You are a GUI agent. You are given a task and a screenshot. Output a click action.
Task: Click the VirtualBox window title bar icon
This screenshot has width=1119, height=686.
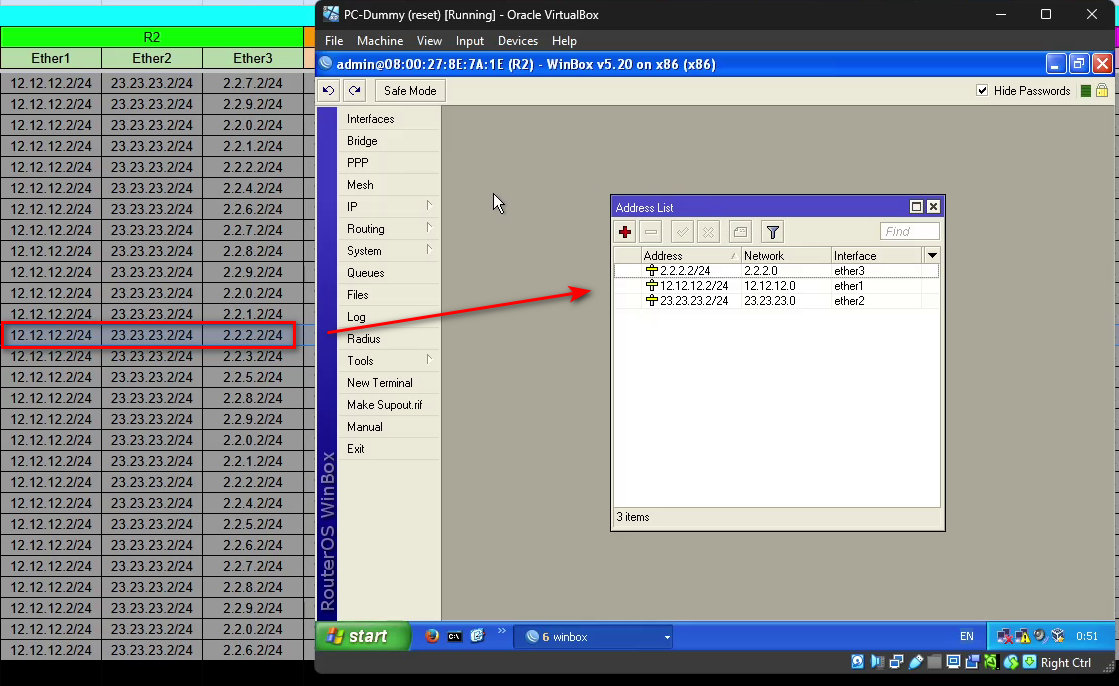tap(330, 14)
